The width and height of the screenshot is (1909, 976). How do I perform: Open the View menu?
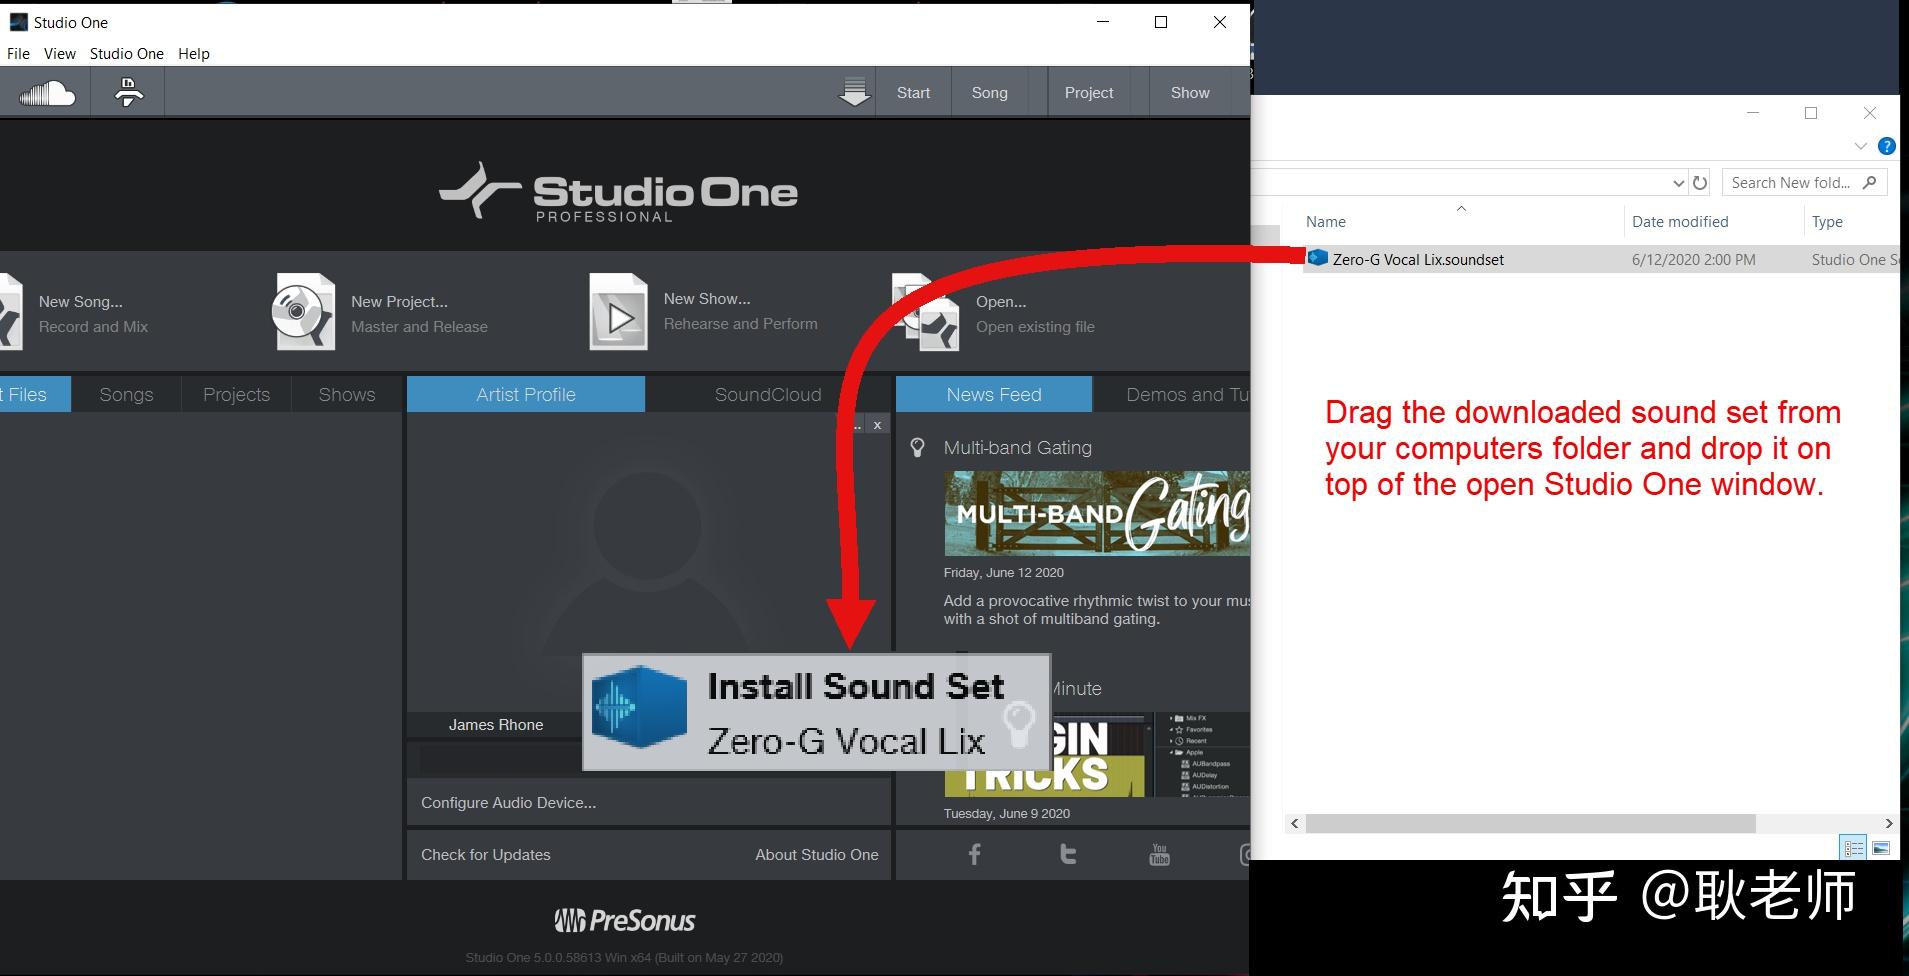[60, 54]
